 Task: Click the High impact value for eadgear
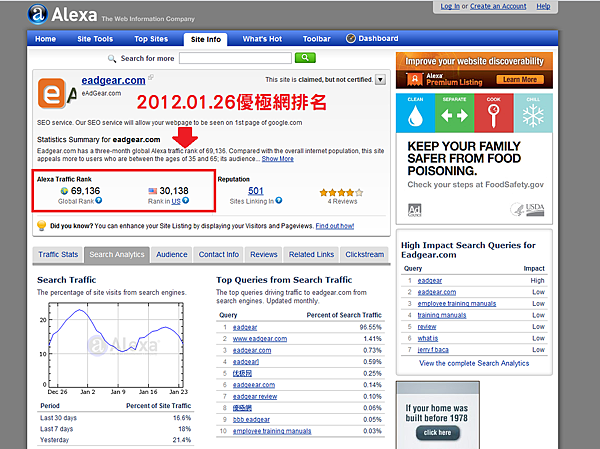click(537, 281)
